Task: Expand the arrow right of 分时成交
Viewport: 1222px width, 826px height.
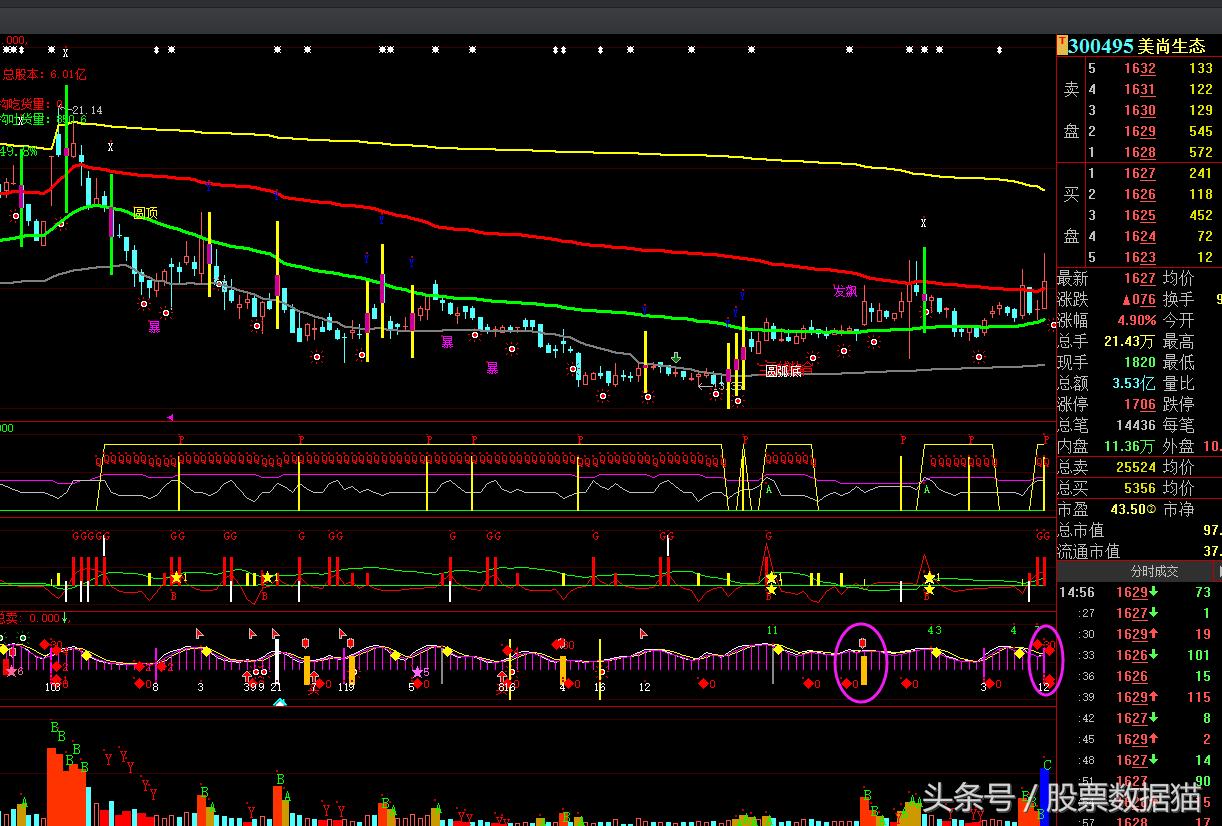Action: click(x=1218, y=571)
